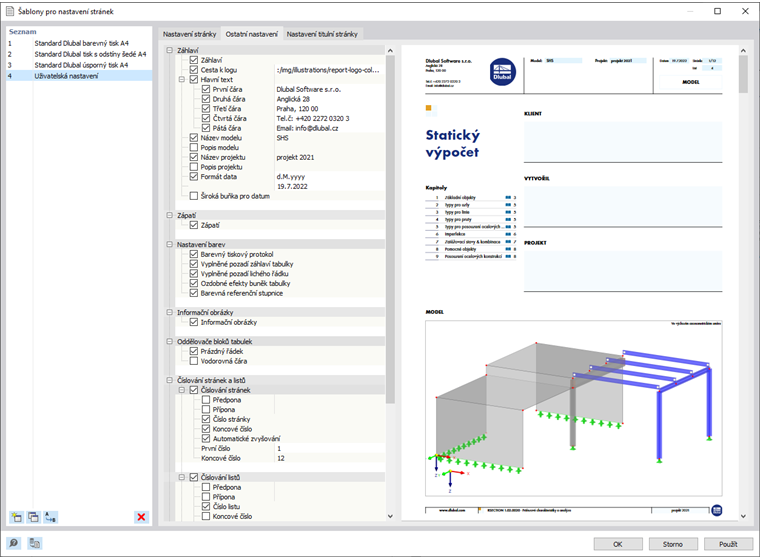The image size is (760, 560).
Task: Click the Dlubal logo in the preview header
Action: [502, 72]
